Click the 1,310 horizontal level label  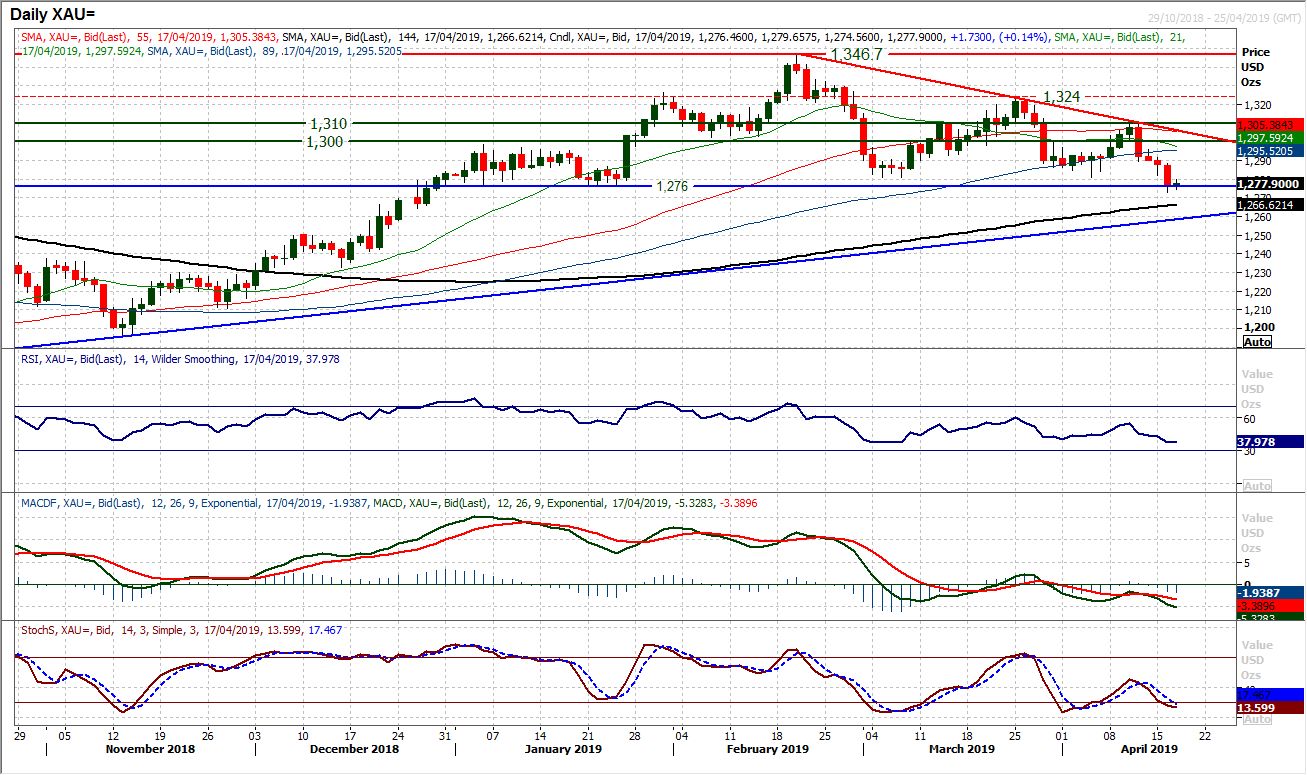(328, 123)
